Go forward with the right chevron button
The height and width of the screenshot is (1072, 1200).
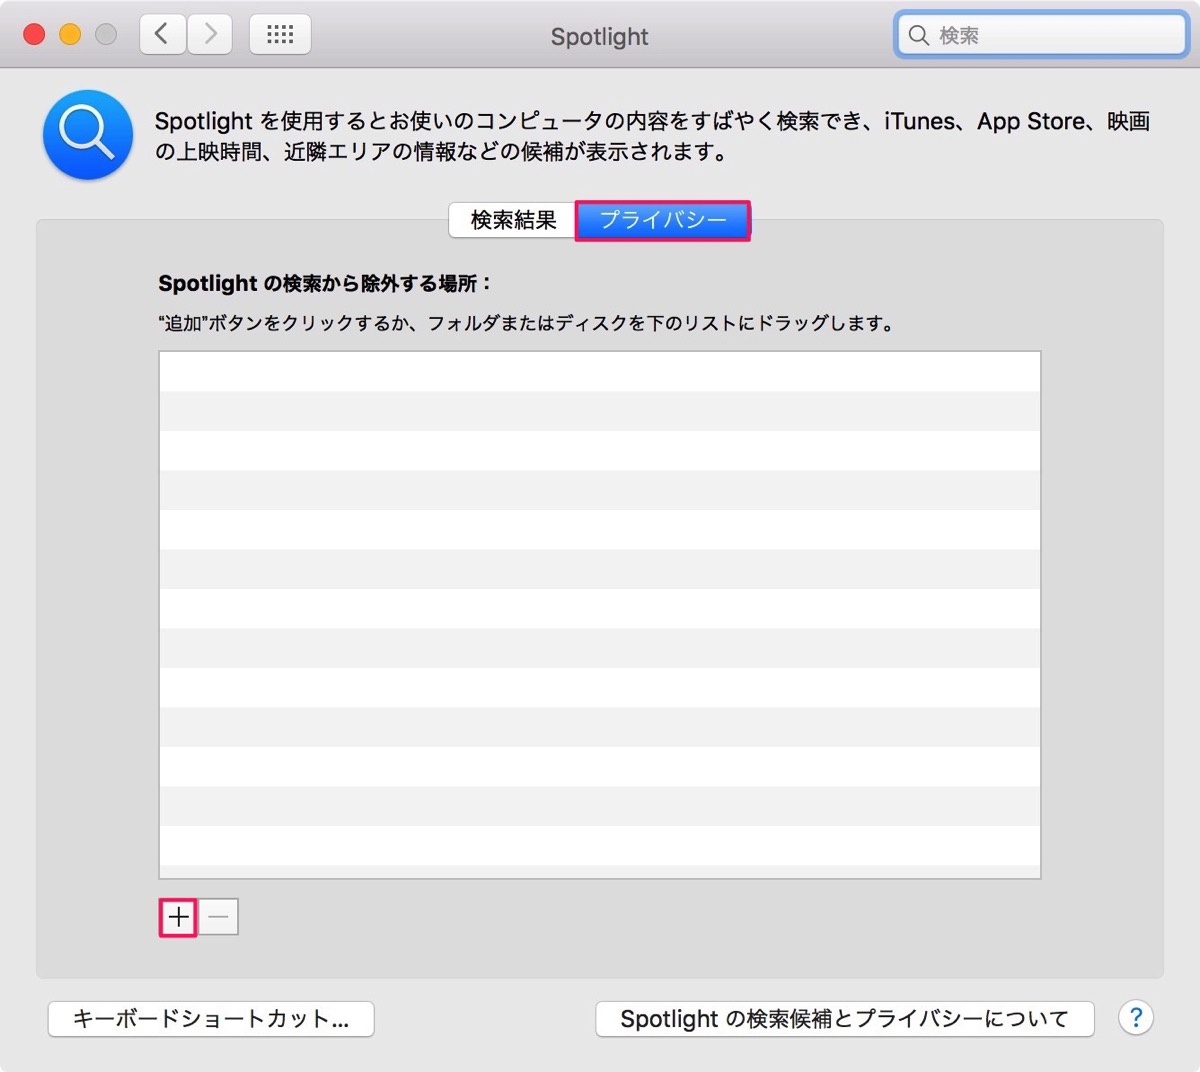pos(210,35)
